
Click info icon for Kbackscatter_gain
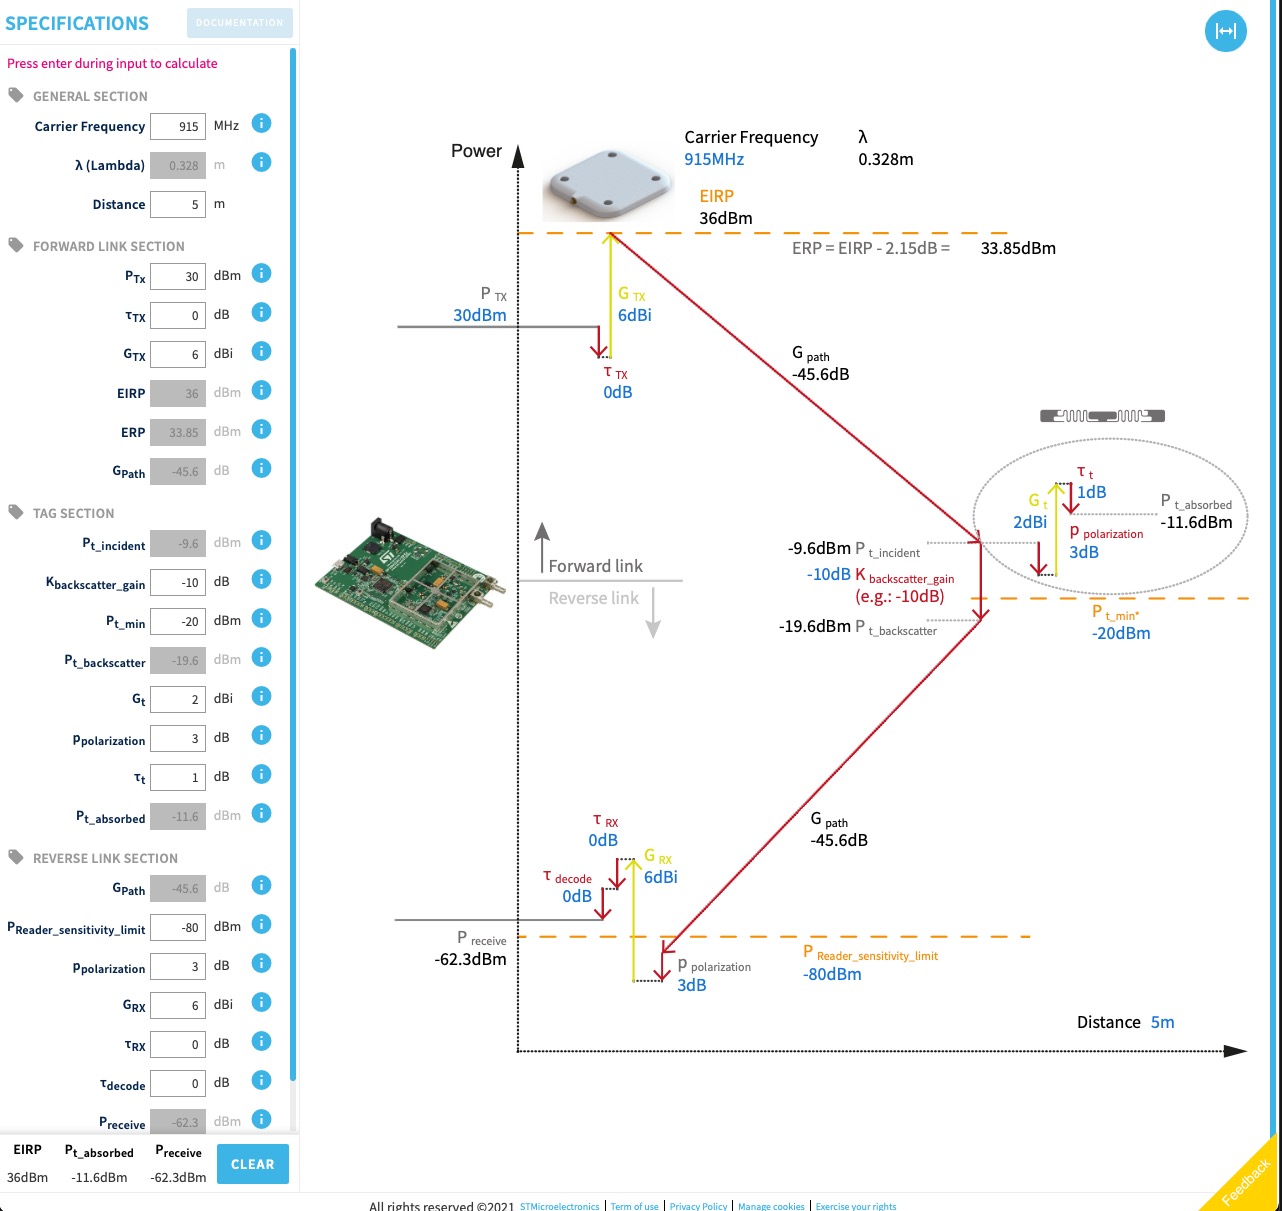click(261, 579)
